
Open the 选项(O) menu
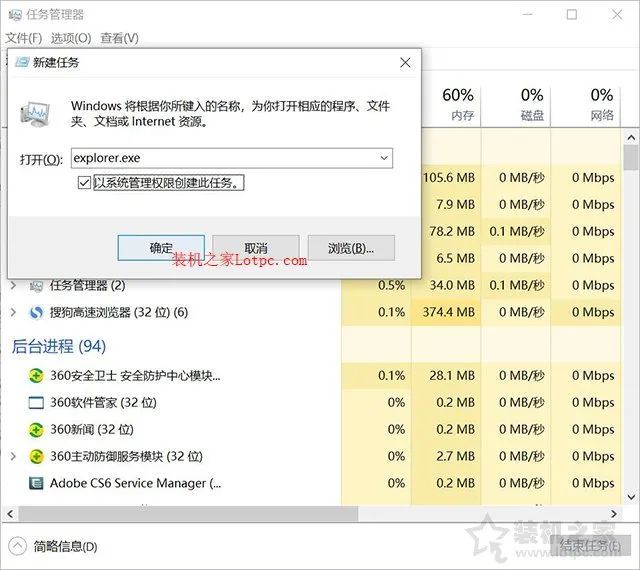click(x=70, y=38)
